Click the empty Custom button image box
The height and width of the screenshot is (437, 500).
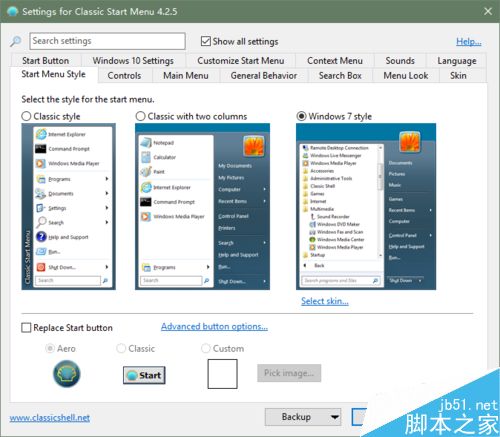point(223,374)
